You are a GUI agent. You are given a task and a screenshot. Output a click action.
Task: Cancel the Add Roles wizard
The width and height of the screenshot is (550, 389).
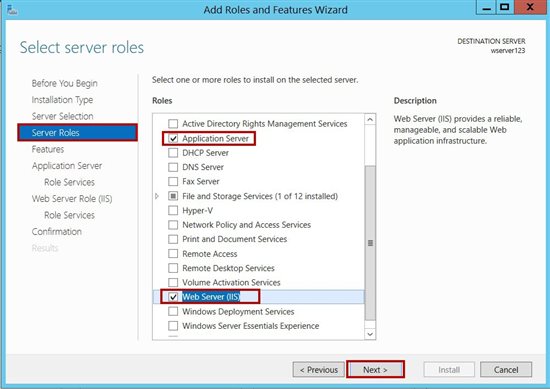[506, 370]
